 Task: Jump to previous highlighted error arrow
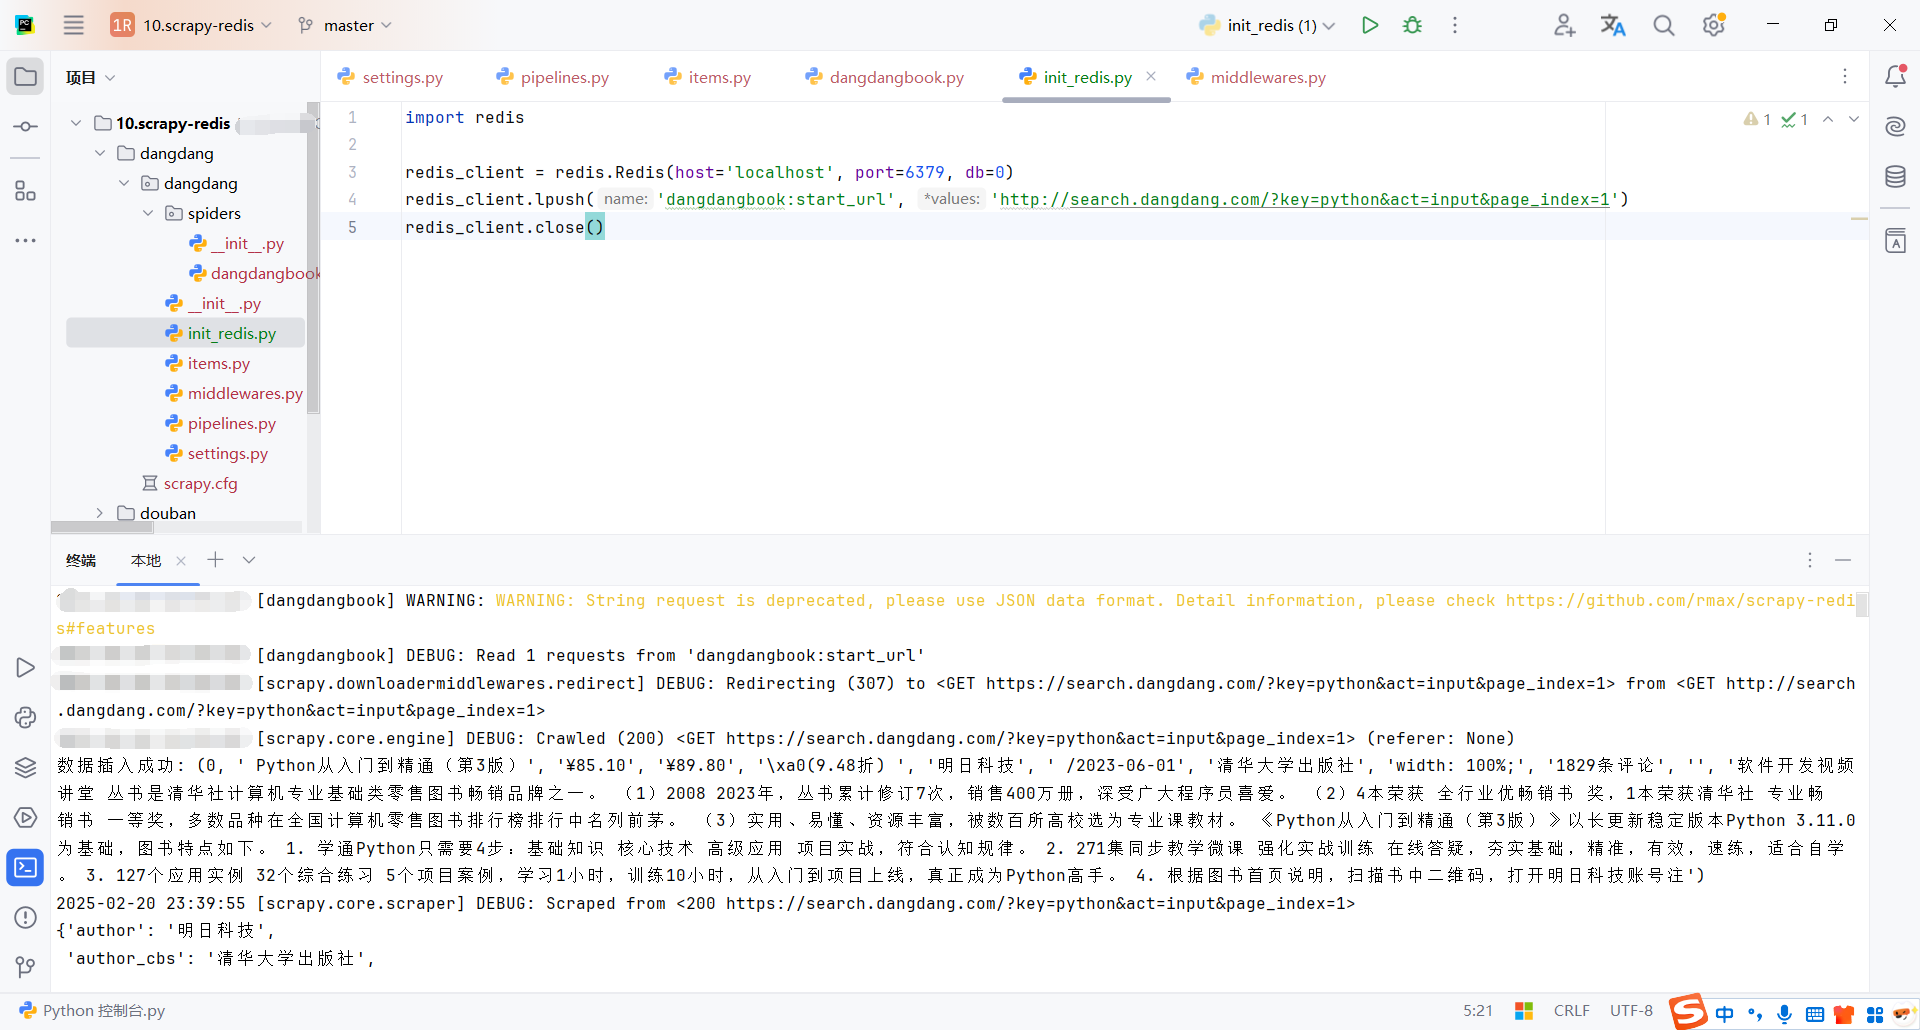[x=1828, y=119]
